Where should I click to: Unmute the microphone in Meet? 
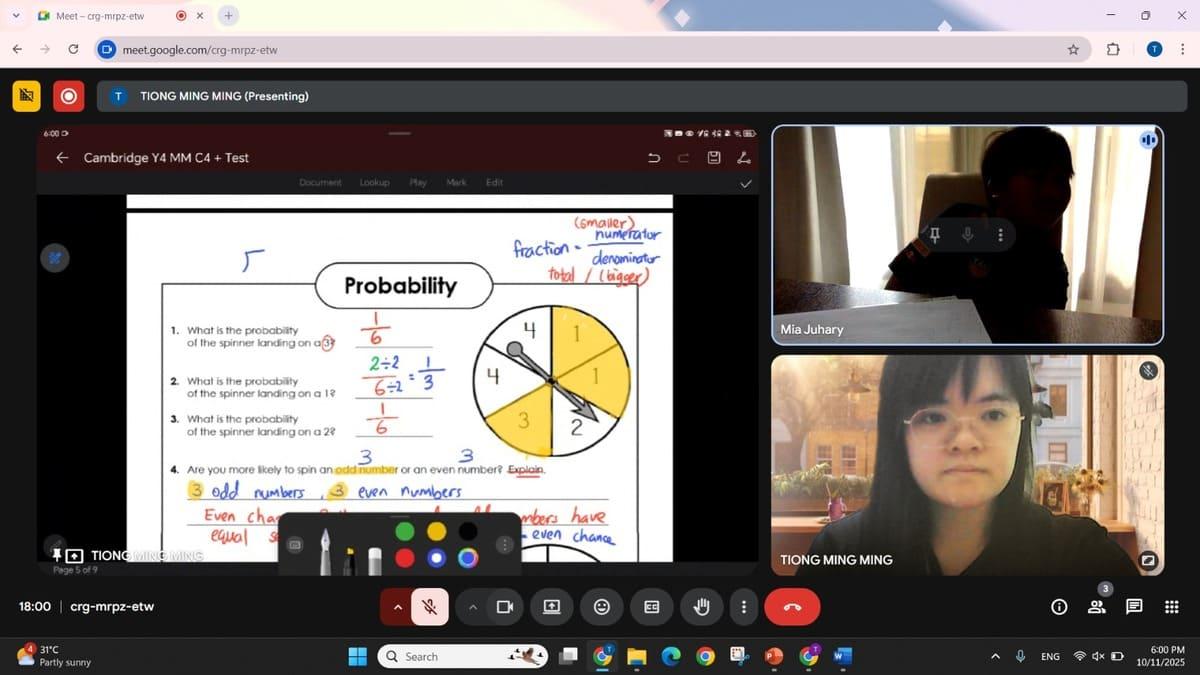tap(430, 606)
